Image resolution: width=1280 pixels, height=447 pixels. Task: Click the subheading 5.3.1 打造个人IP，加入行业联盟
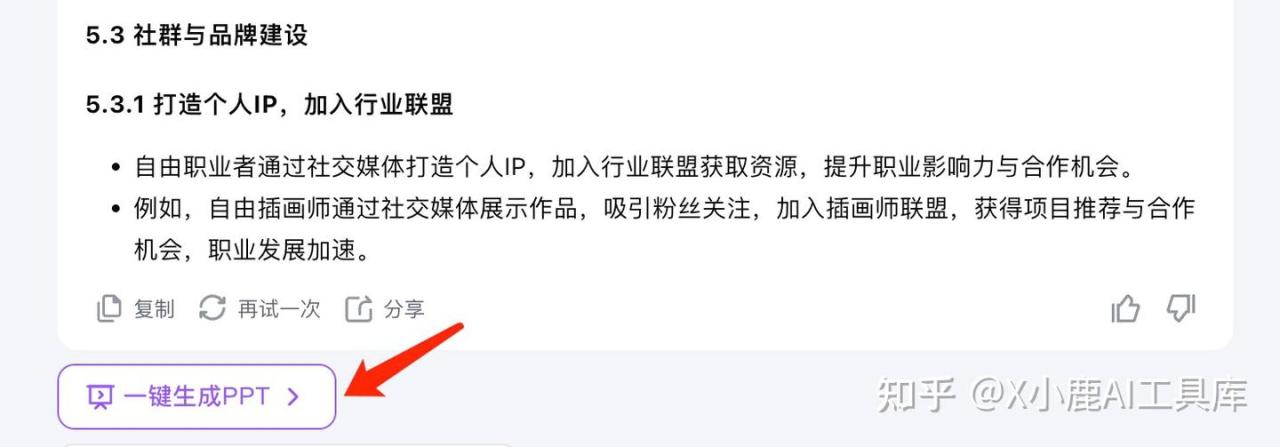coord(270,105)
